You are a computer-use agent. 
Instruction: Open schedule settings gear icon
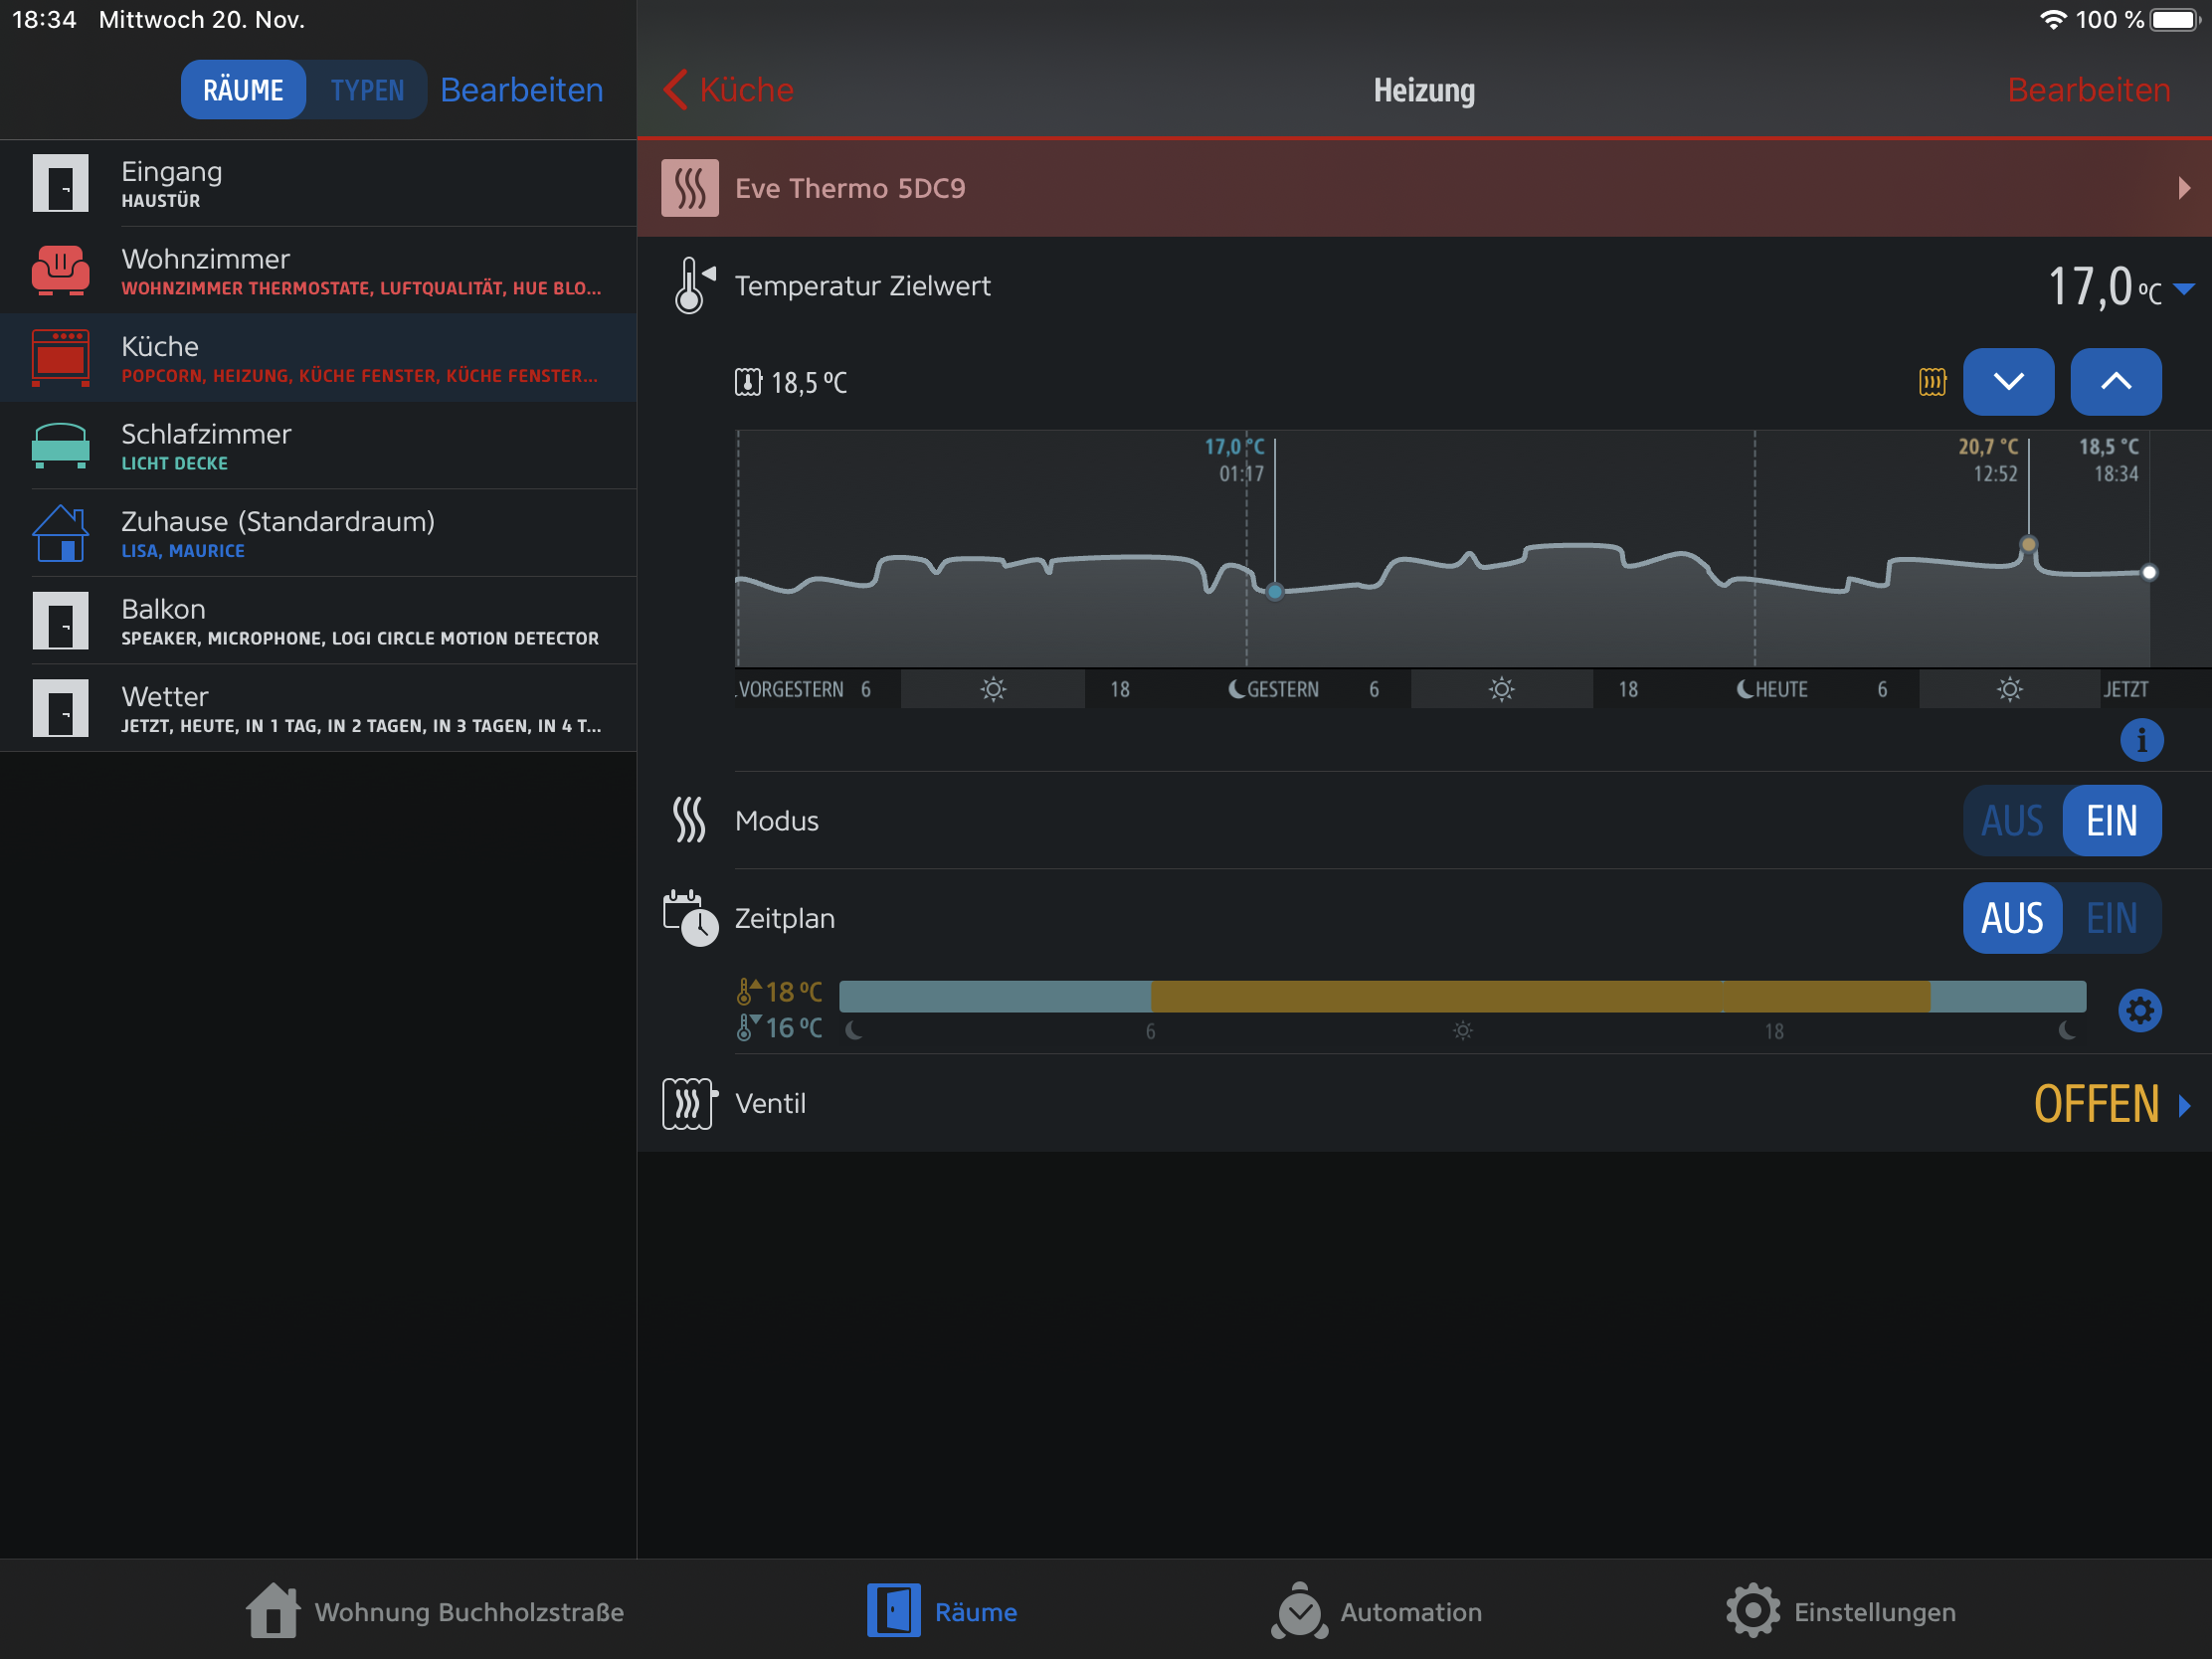point(2139,1011)
